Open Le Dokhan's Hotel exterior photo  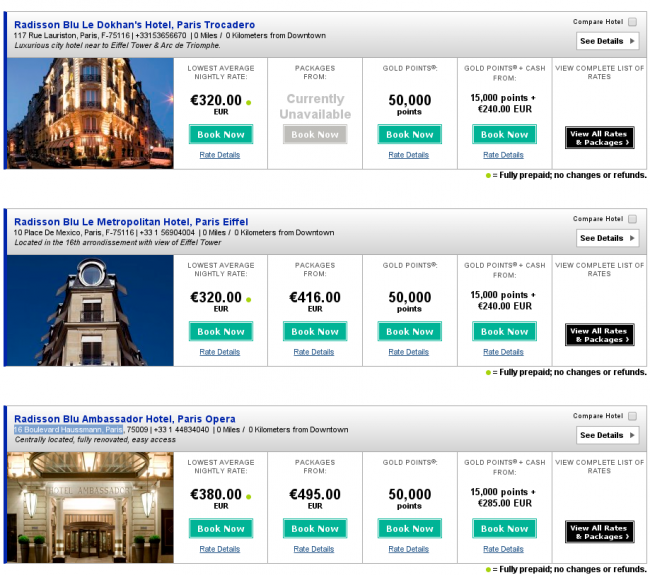pos(89,113)
